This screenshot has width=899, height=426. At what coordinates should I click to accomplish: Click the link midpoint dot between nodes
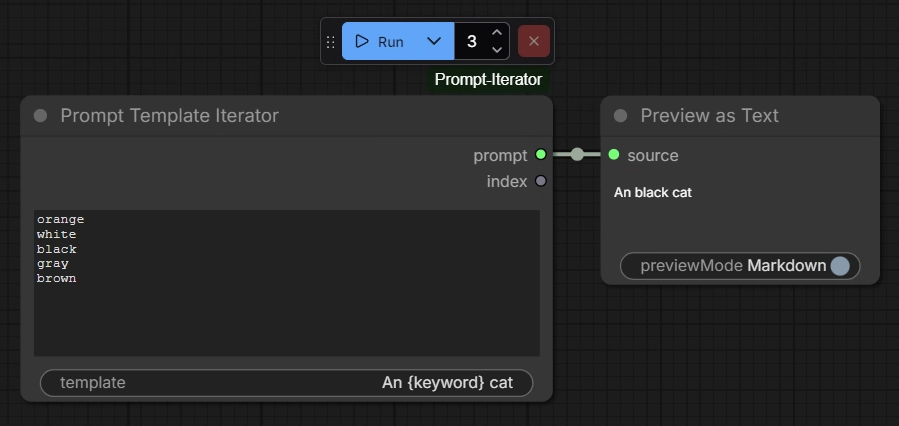coord(577,154)
